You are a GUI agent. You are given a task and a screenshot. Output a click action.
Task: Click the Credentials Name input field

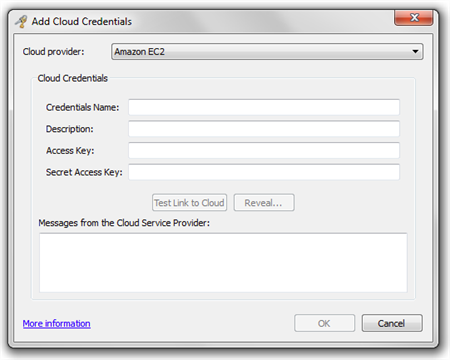point(264,107)
